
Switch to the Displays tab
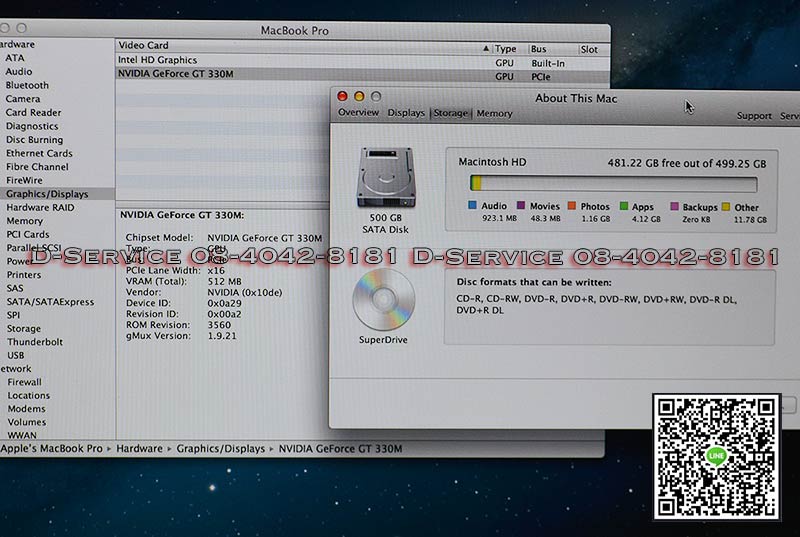coord(406,113)
